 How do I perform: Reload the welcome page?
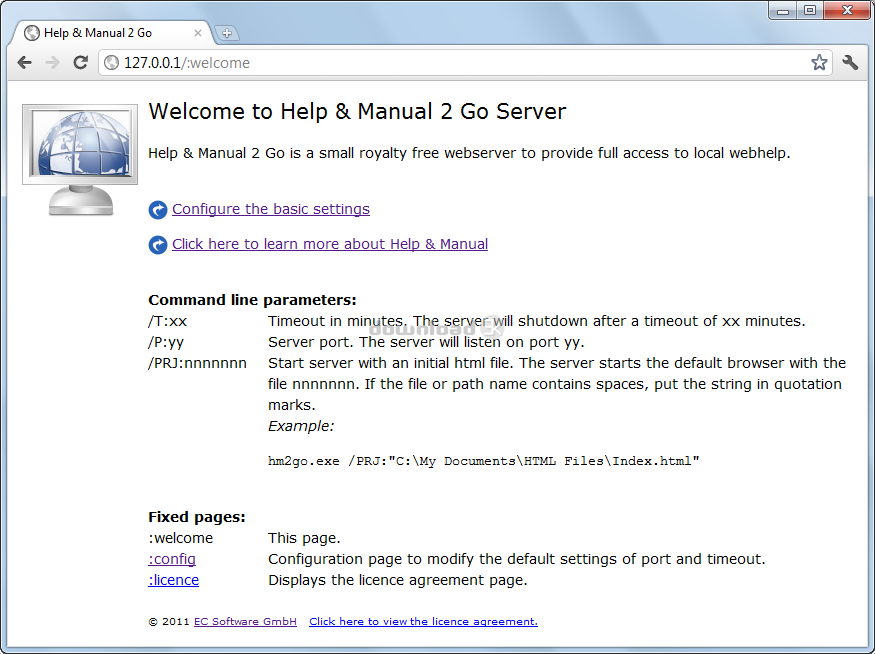80,62
